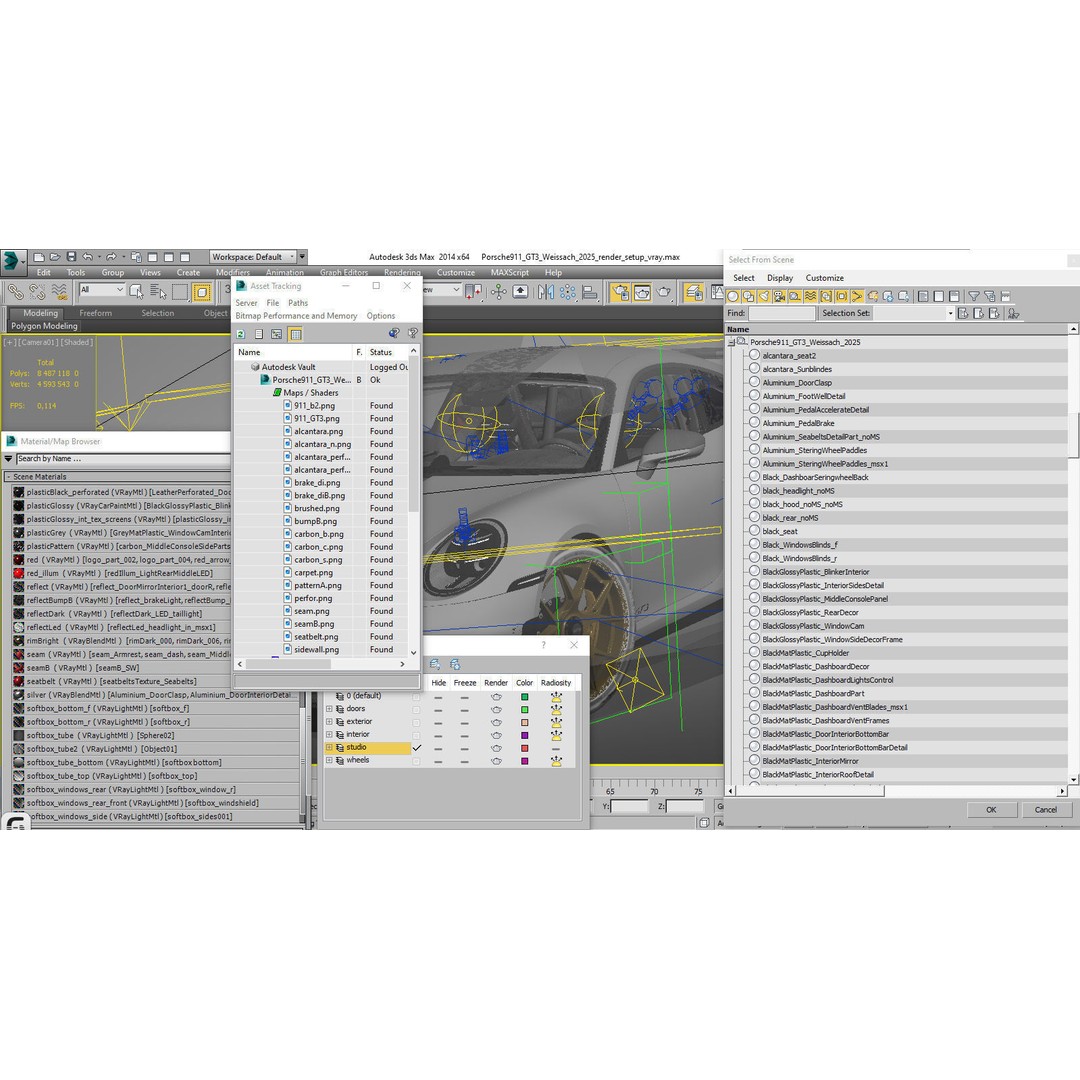The width and height of the screenshot is (1080, 1080).
Task: Toggle Display Geometry filter in Select From Scene
Action: [732, 296]
